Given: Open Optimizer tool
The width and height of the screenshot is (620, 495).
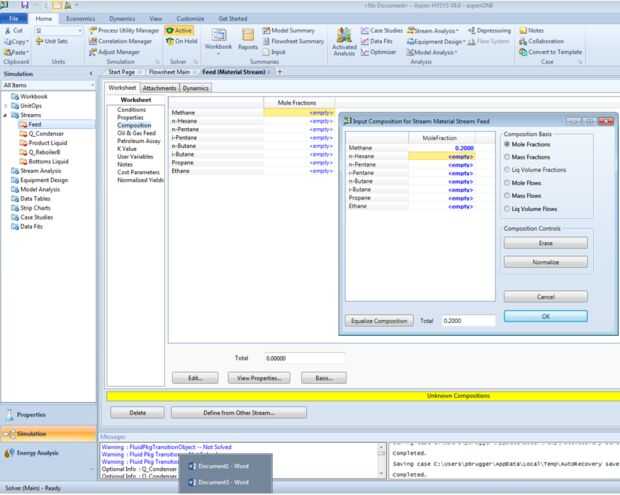Looking at the screenshot, I should pos(378,52).
